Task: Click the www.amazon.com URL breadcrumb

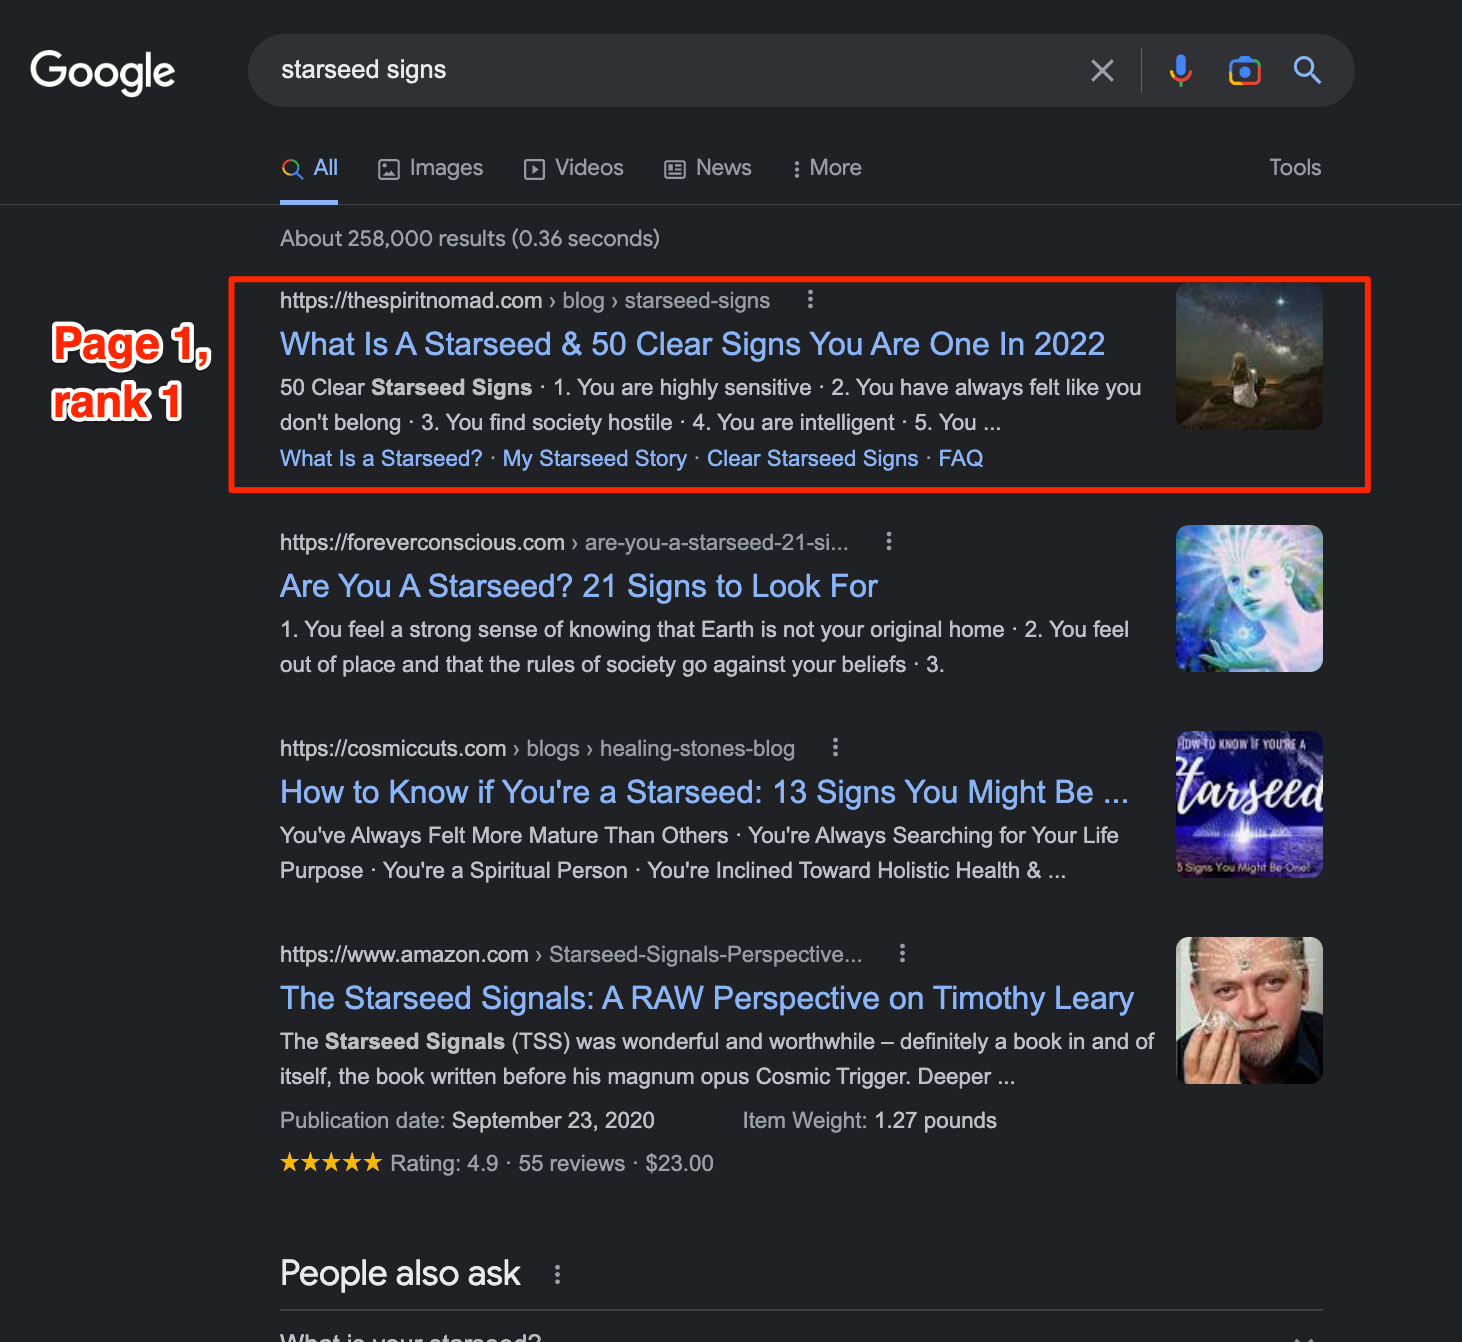Action: [x=571, y=954]
